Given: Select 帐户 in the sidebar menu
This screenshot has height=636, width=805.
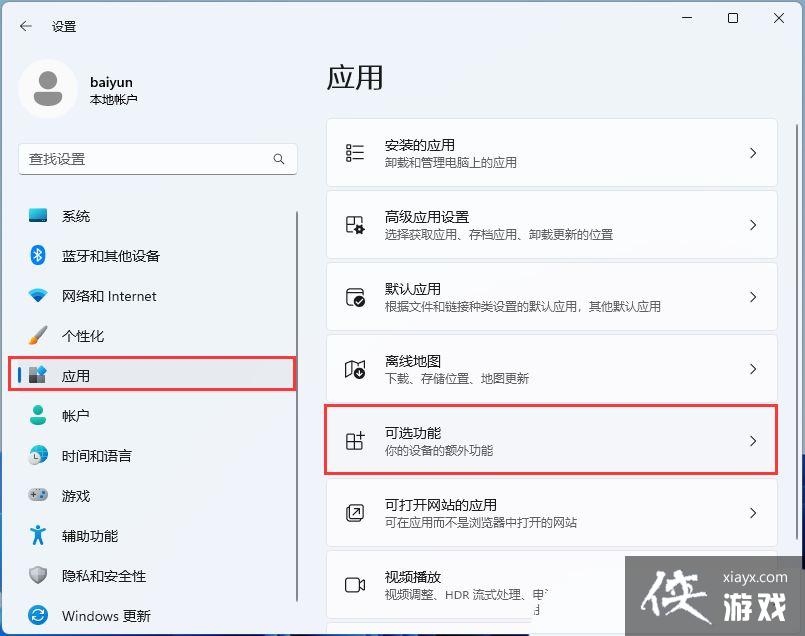Looking at the screenshot, I should point(75,416).
